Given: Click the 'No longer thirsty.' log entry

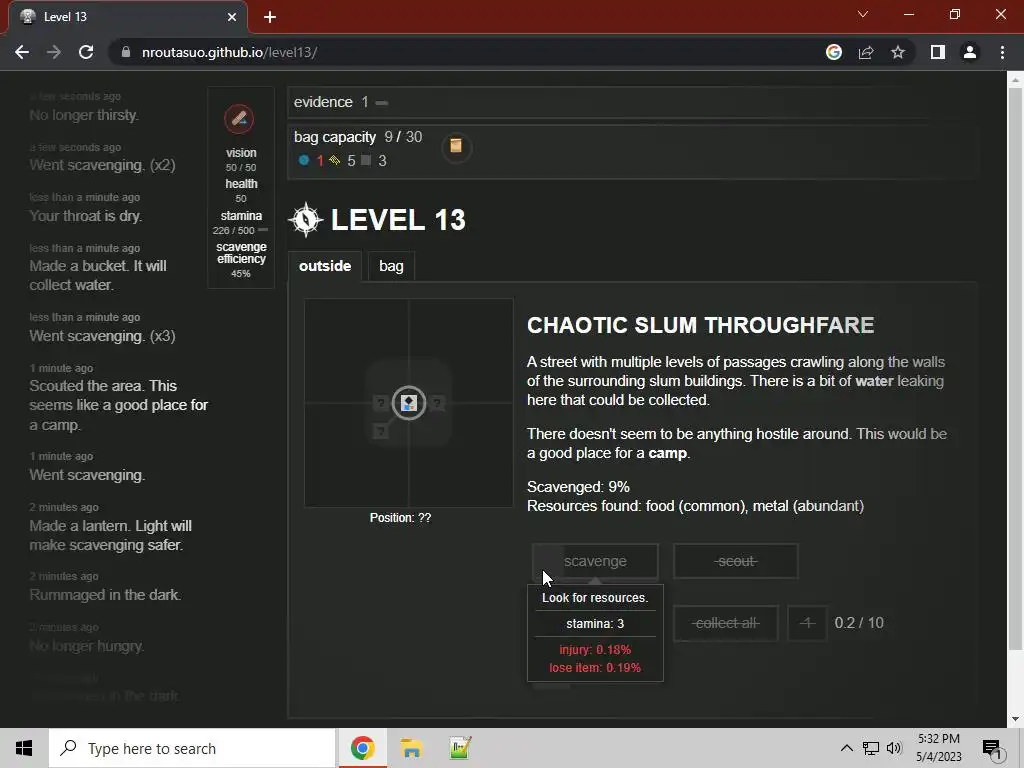Looking at the screenshot, I should (x=84, y=115).
